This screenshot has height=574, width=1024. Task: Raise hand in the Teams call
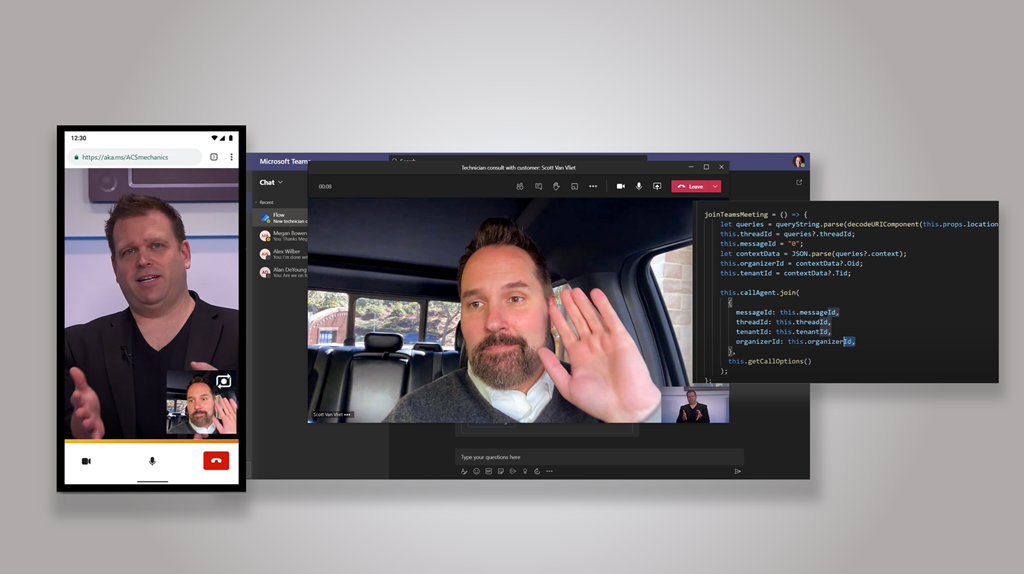556,186
